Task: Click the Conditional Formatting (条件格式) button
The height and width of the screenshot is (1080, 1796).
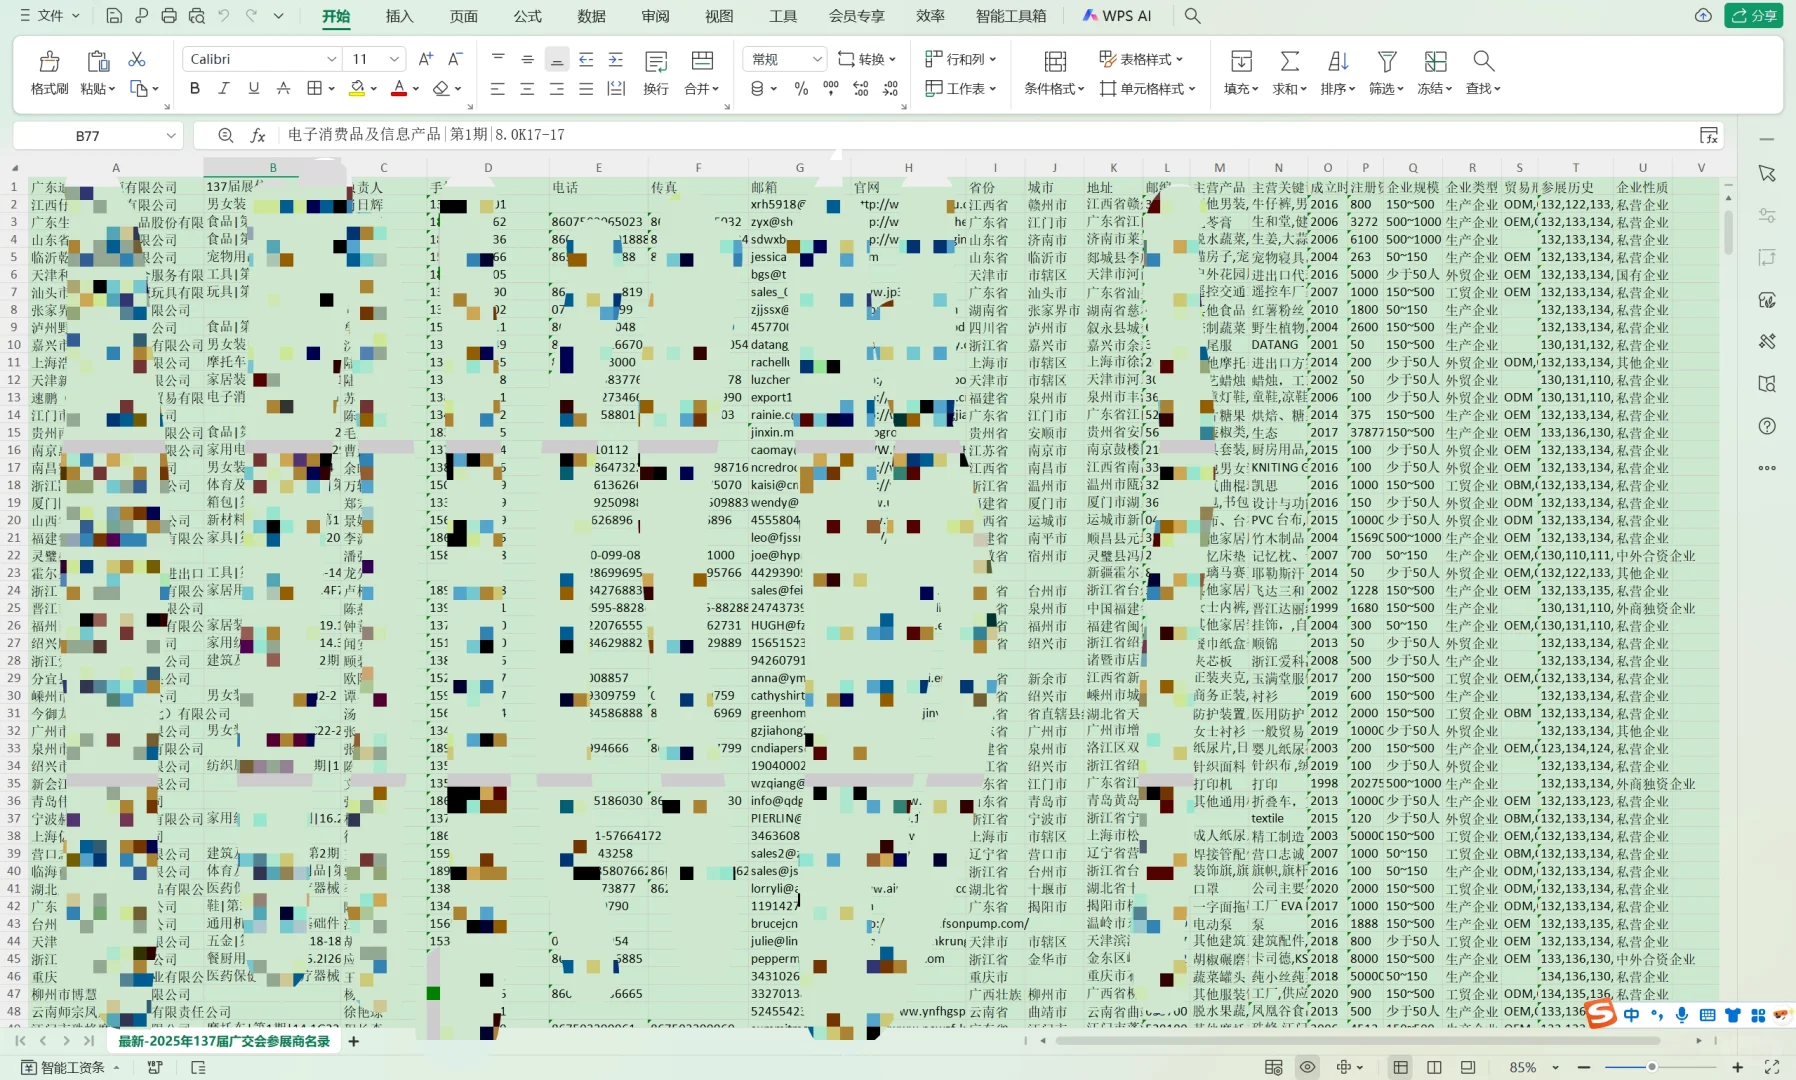Action: click(x=1055, y=72)
